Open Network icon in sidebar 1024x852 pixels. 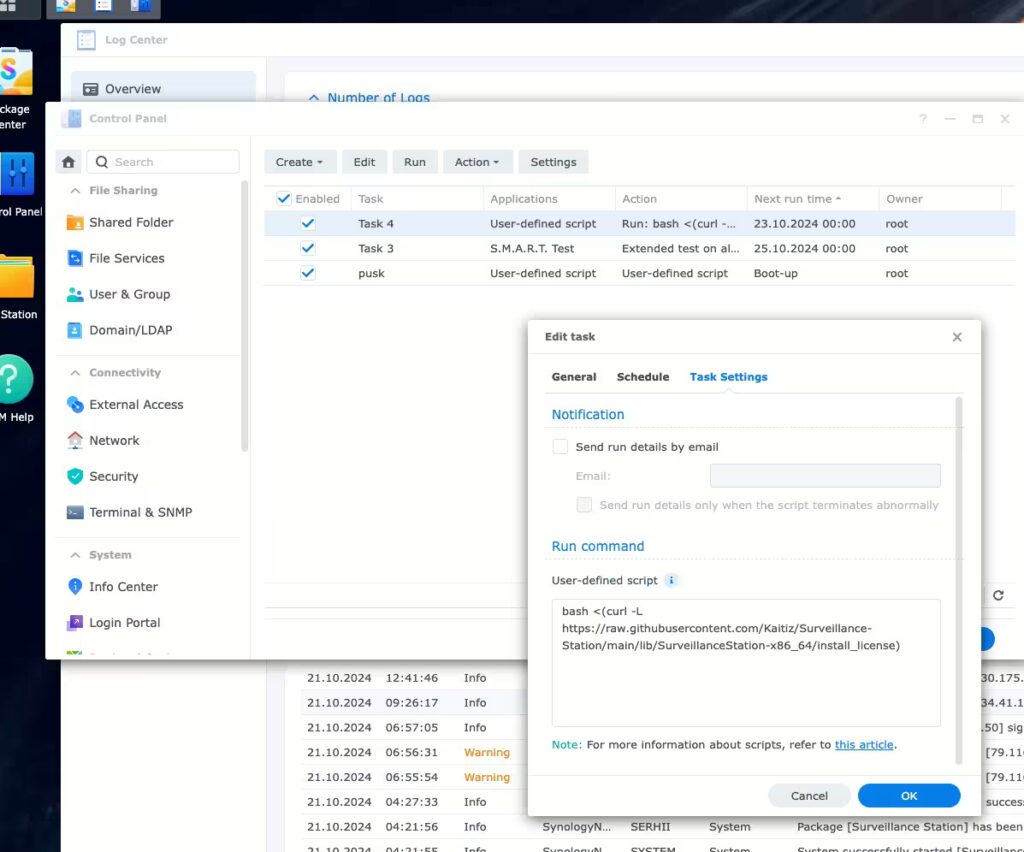(75, 441)
